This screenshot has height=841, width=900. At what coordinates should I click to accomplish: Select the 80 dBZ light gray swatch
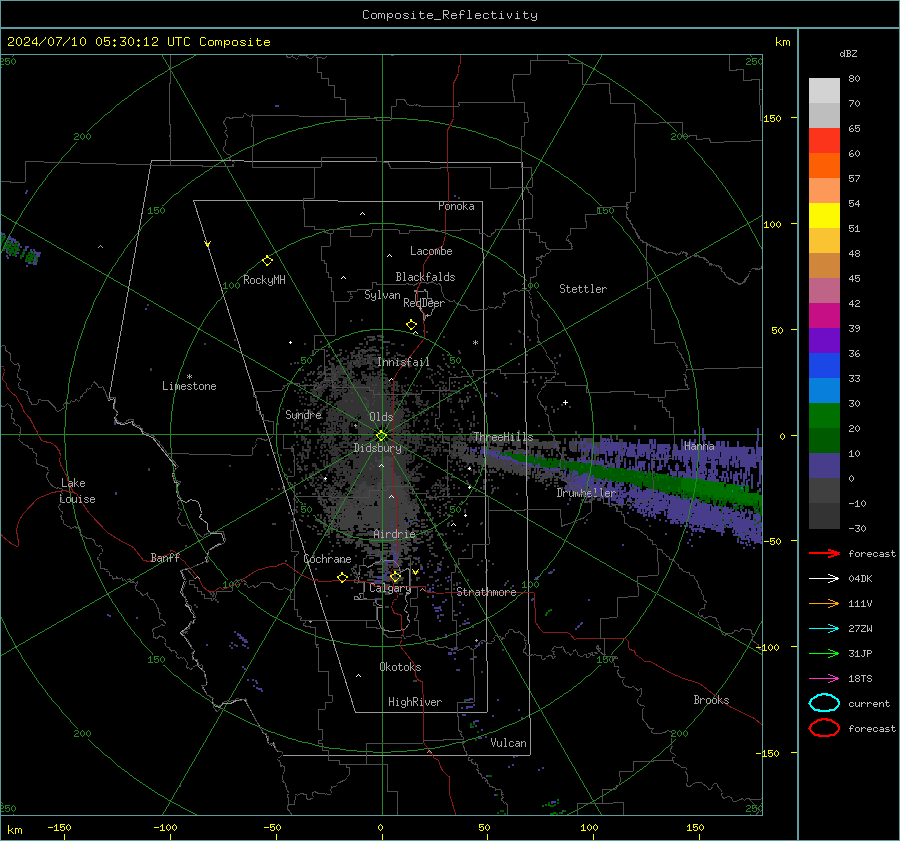[824, 91]
